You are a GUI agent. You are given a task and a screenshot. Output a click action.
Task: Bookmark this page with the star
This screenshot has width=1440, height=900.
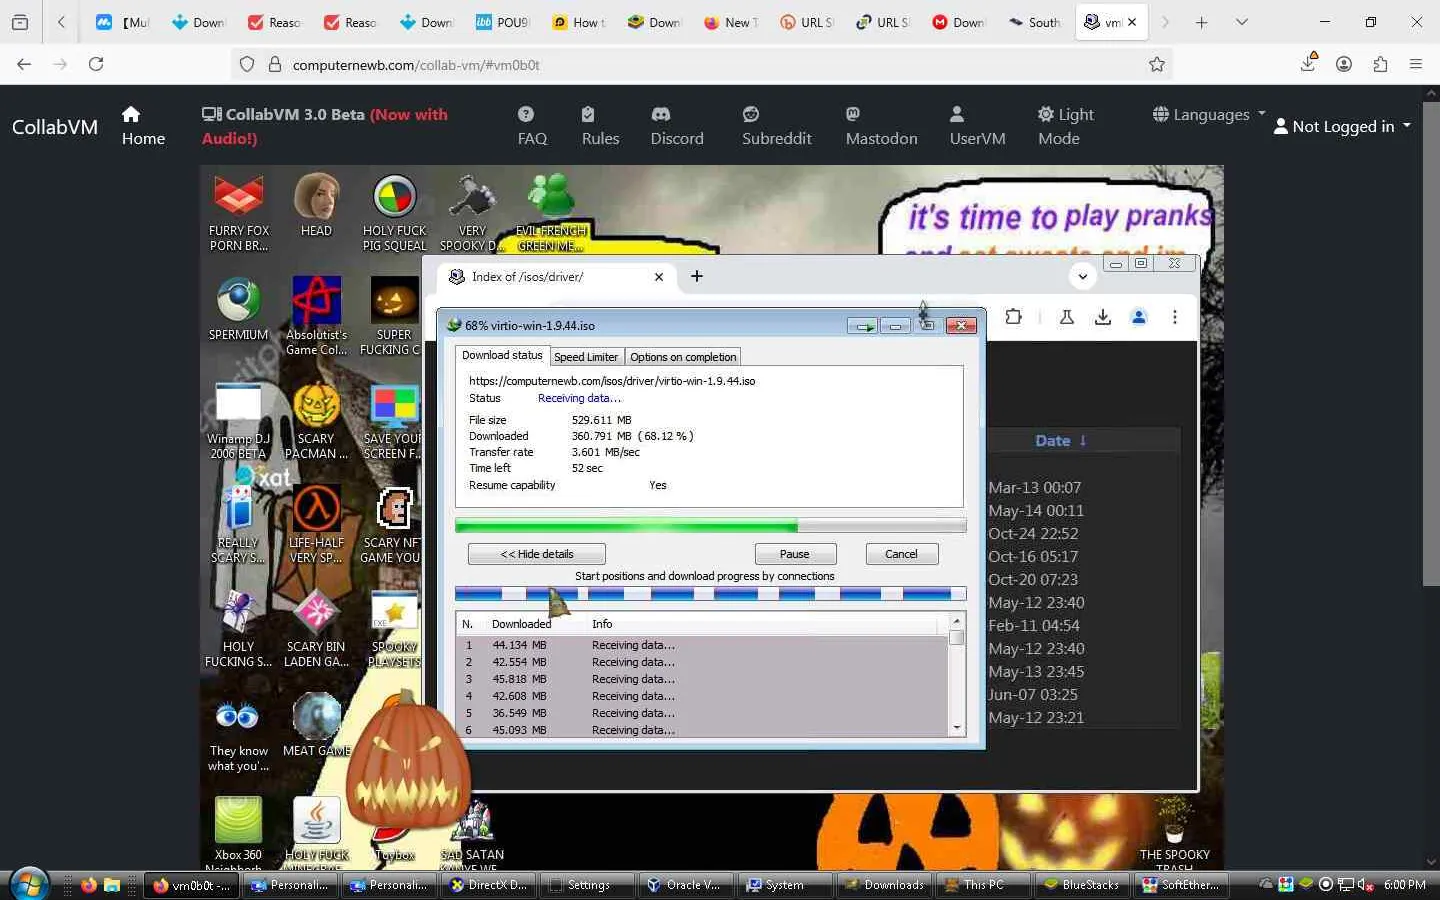coord(1157,64)
